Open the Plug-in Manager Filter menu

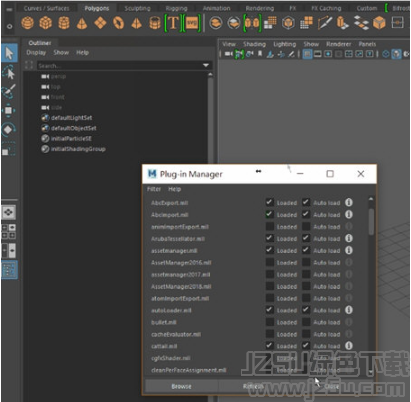(154, 189)
